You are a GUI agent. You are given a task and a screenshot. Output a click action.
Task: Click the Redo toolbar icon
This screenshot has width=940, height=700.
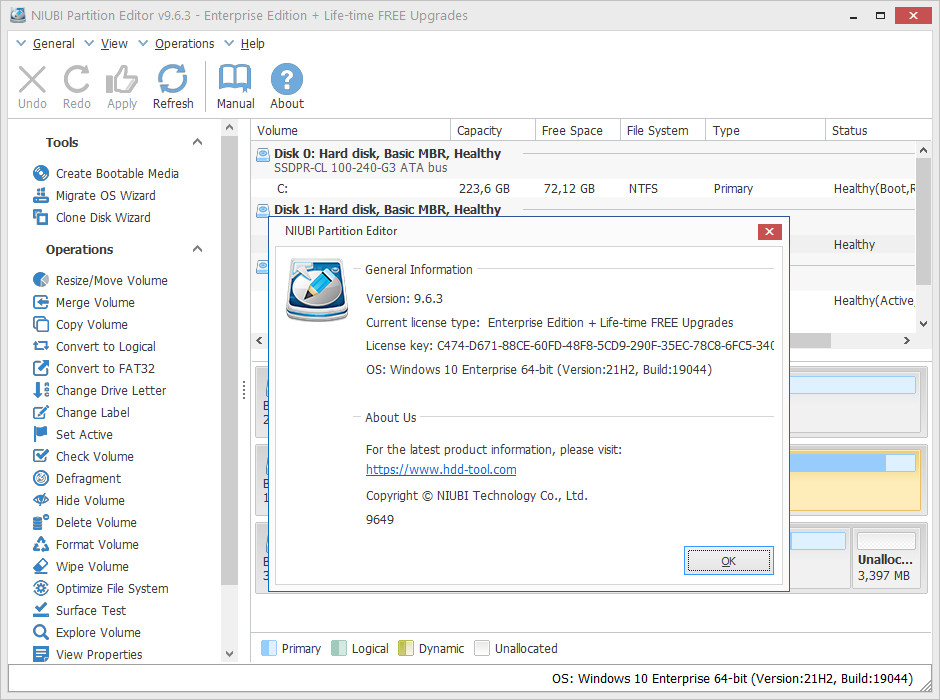click(77, 79)
